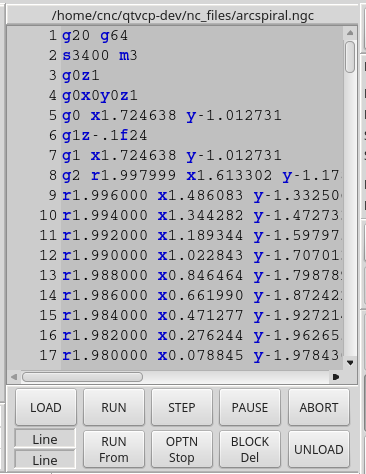366x474 pixels.
Task: Start the program with RUN
Action: point(114,407)
